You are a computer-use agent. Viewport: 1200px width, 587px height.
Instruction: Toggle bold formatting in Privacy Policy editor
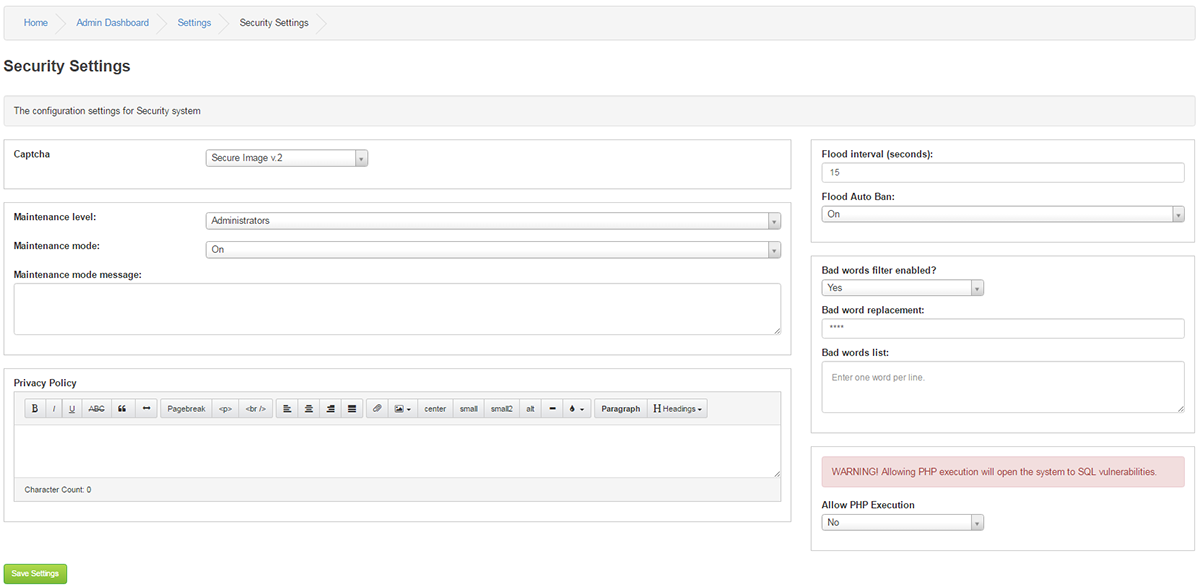[34, 408]
